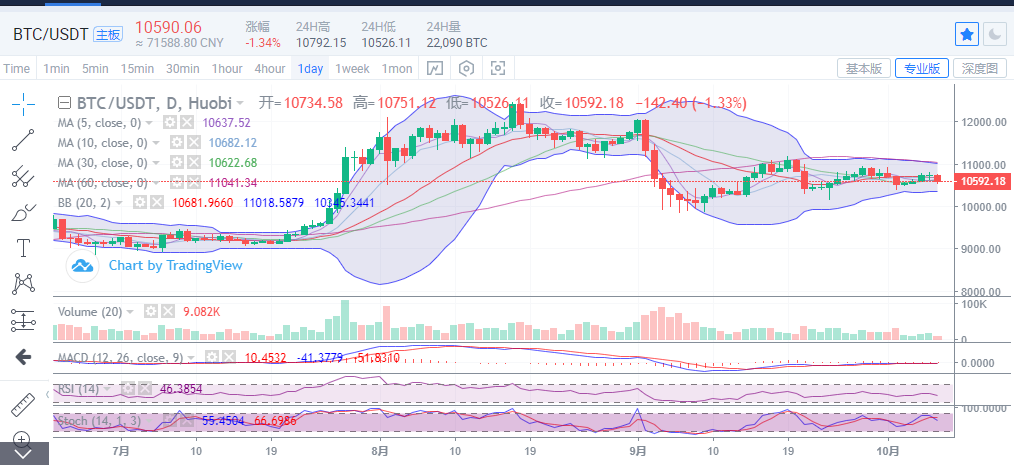Click the 10592.18 current price label
This screenshot has width=1014, height=465.
click(x=982, y=181)
